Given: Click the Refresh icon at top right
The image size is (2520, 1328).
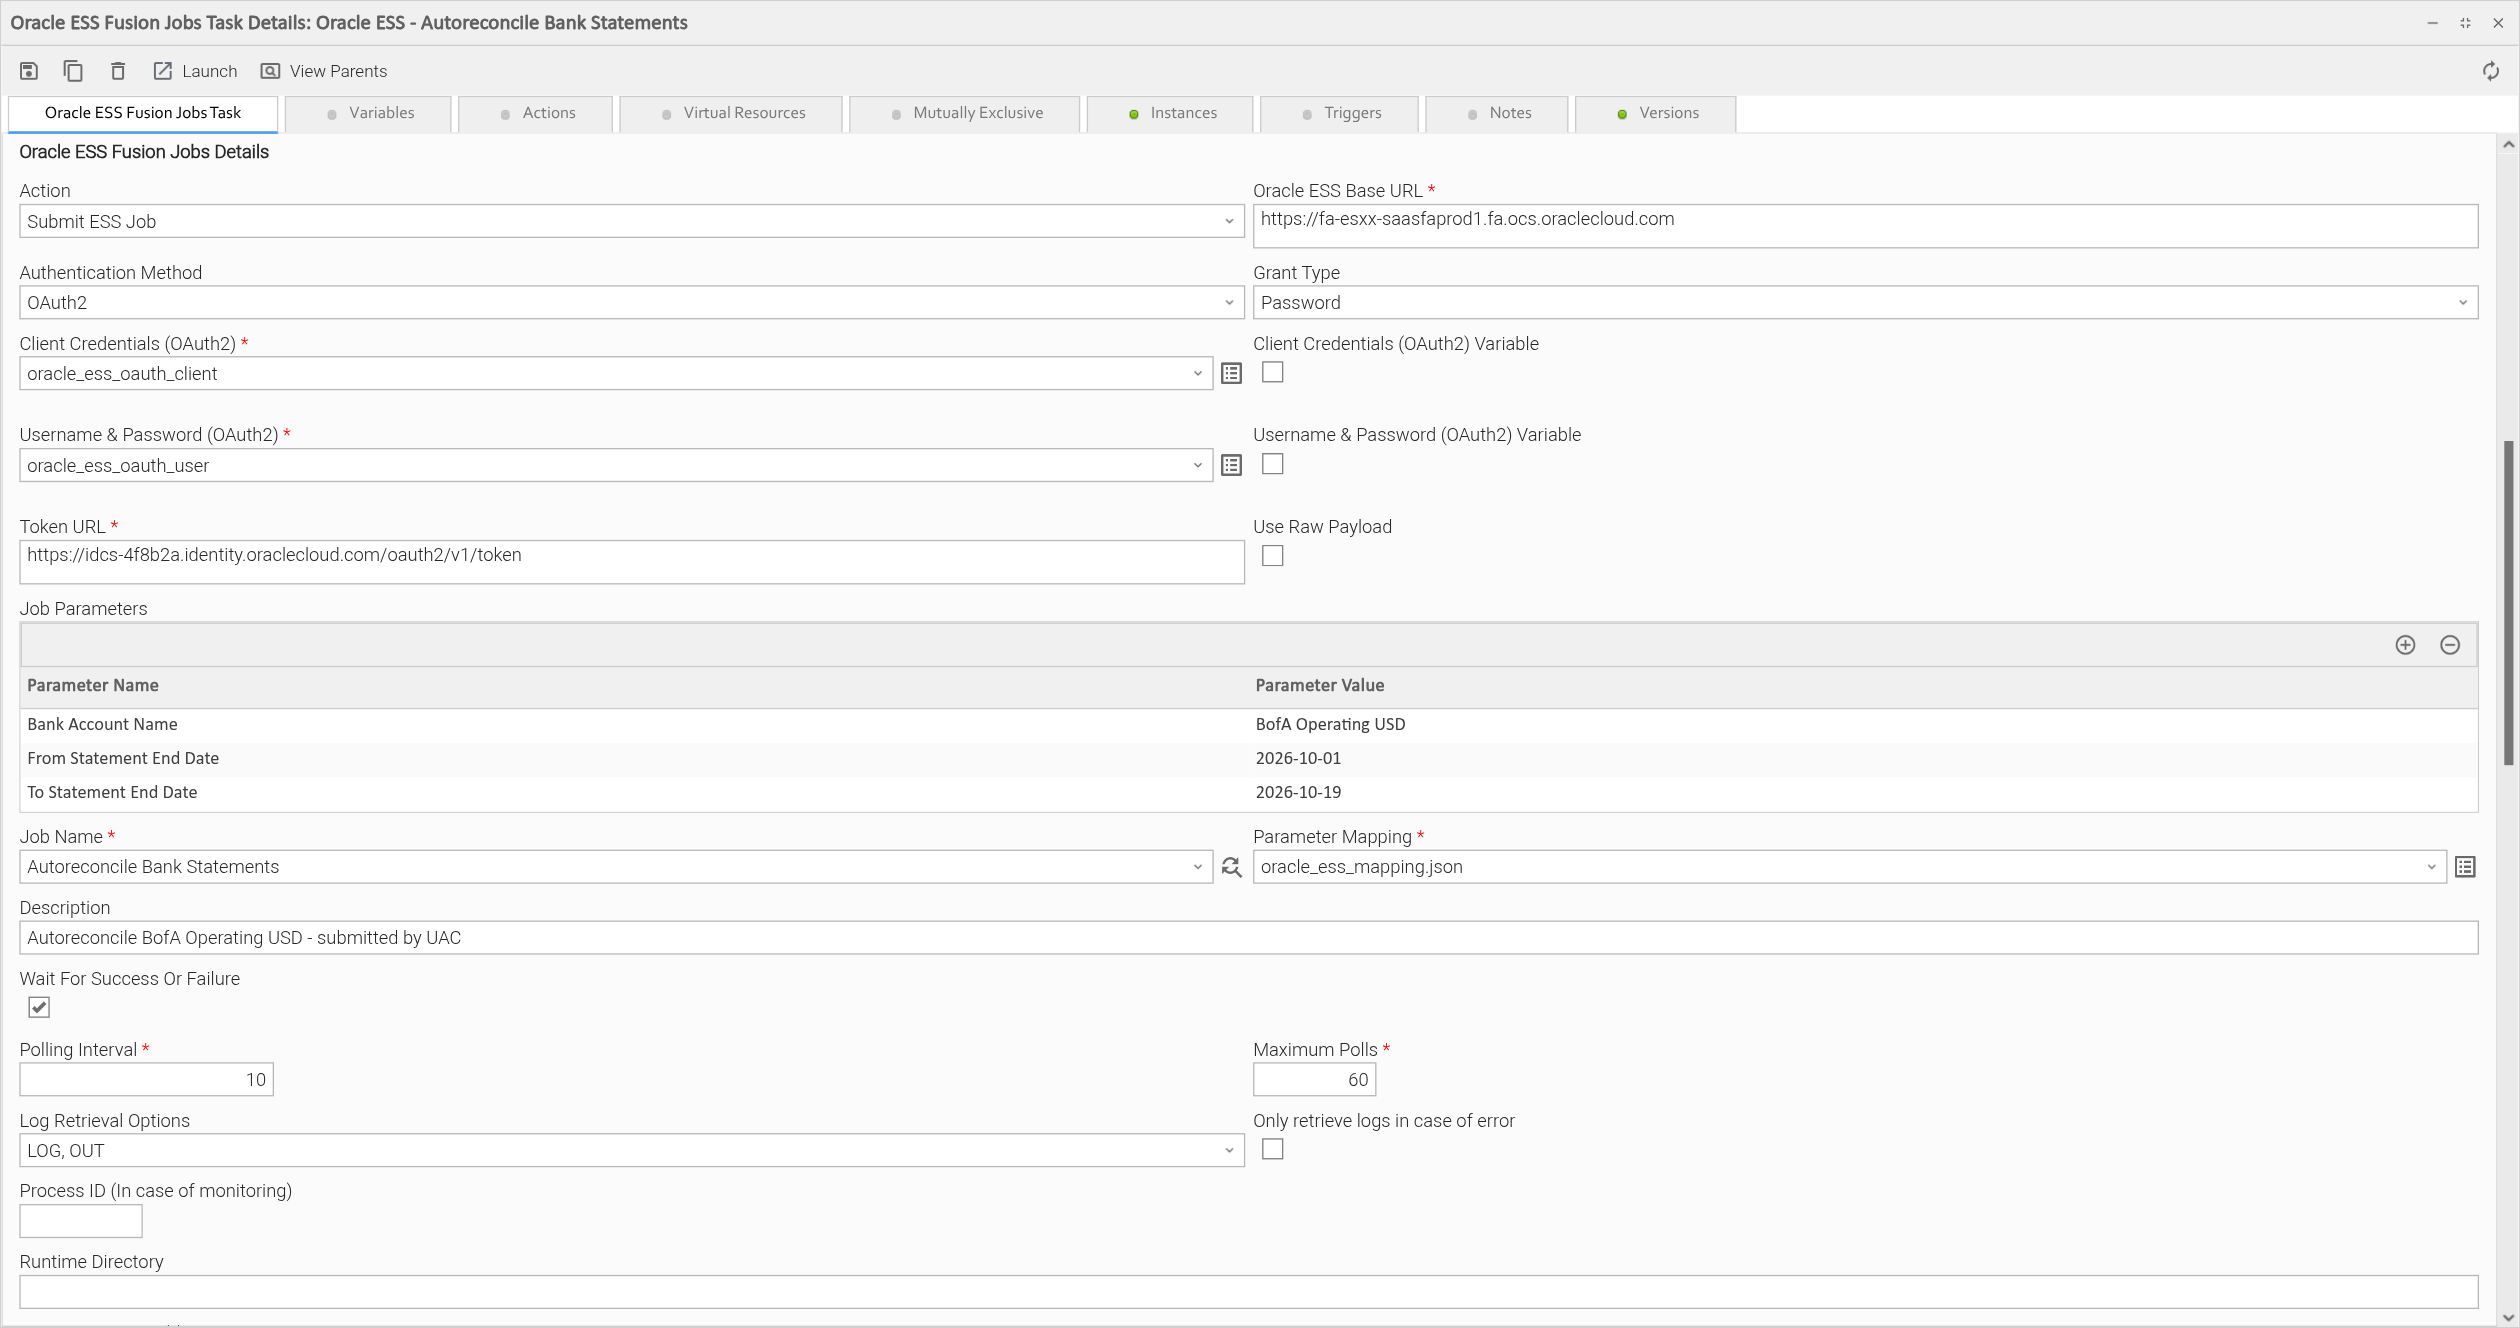Looking at the screenshot, I should click(x=2490, y=71).
